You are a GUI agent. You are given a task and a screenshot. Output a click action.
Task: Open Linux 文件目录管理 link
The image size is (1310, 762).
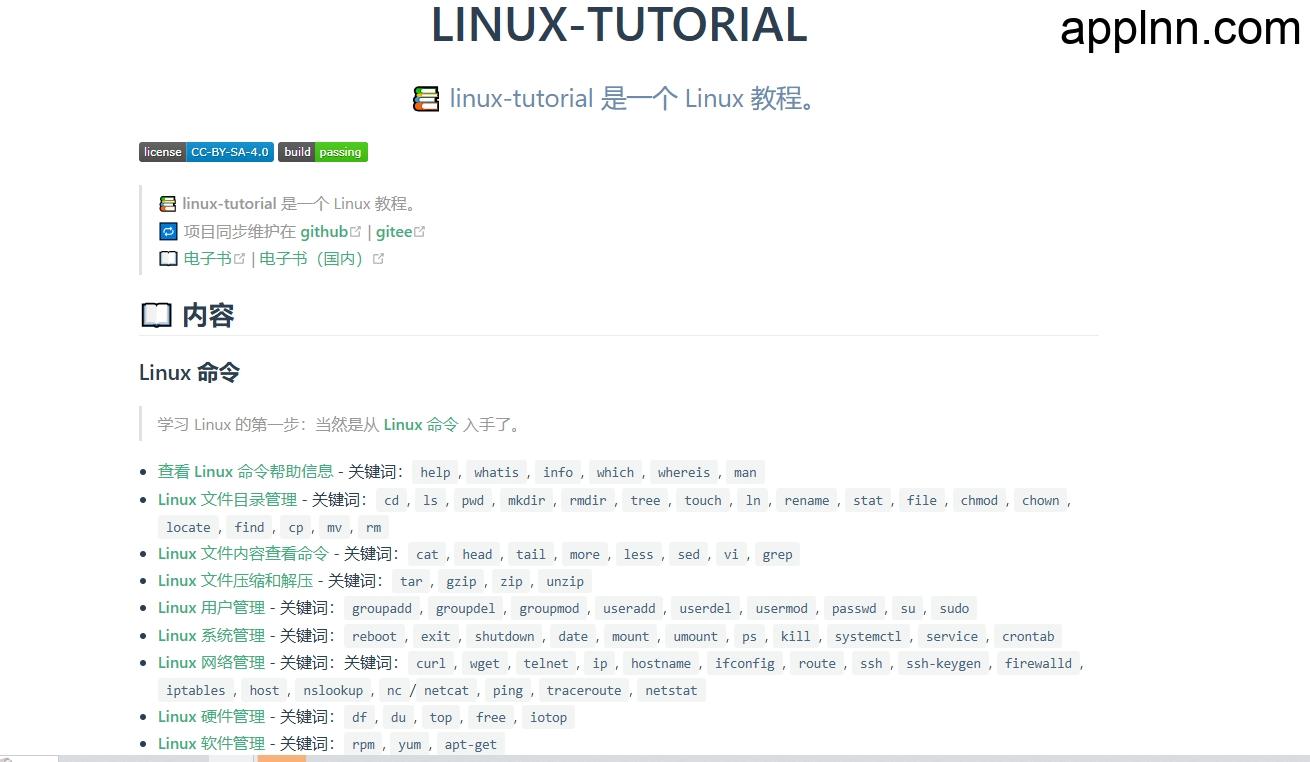[x=228, y=499]
